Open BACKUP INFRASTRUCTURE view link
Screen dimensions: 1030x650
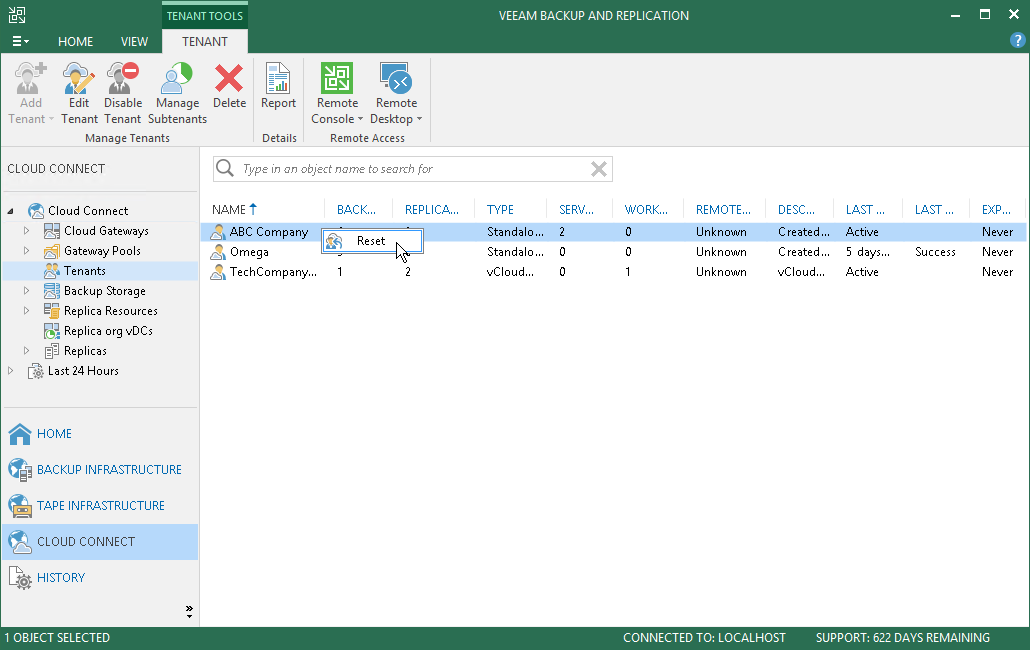(109, 469)
